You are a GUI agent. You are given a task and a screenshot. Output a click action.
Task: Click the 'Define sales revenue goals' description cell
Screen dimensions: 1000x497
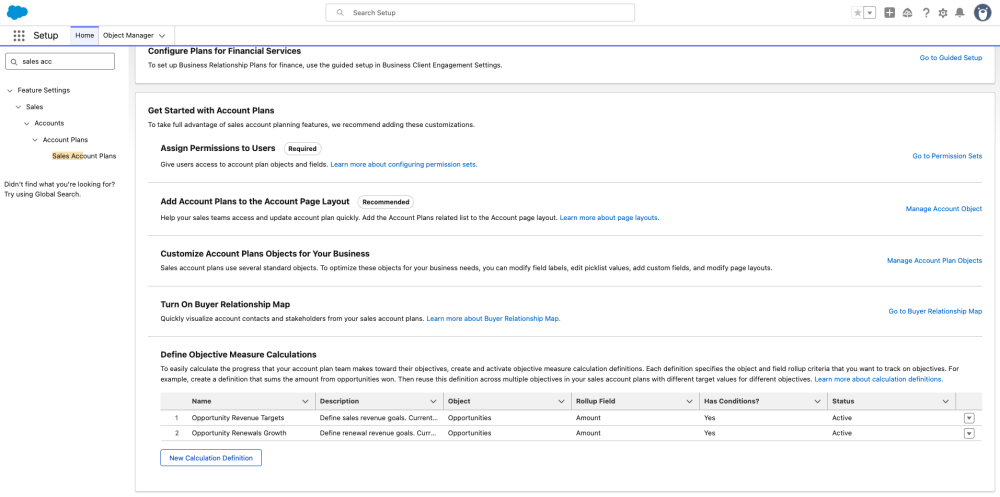tap(379, 418)
